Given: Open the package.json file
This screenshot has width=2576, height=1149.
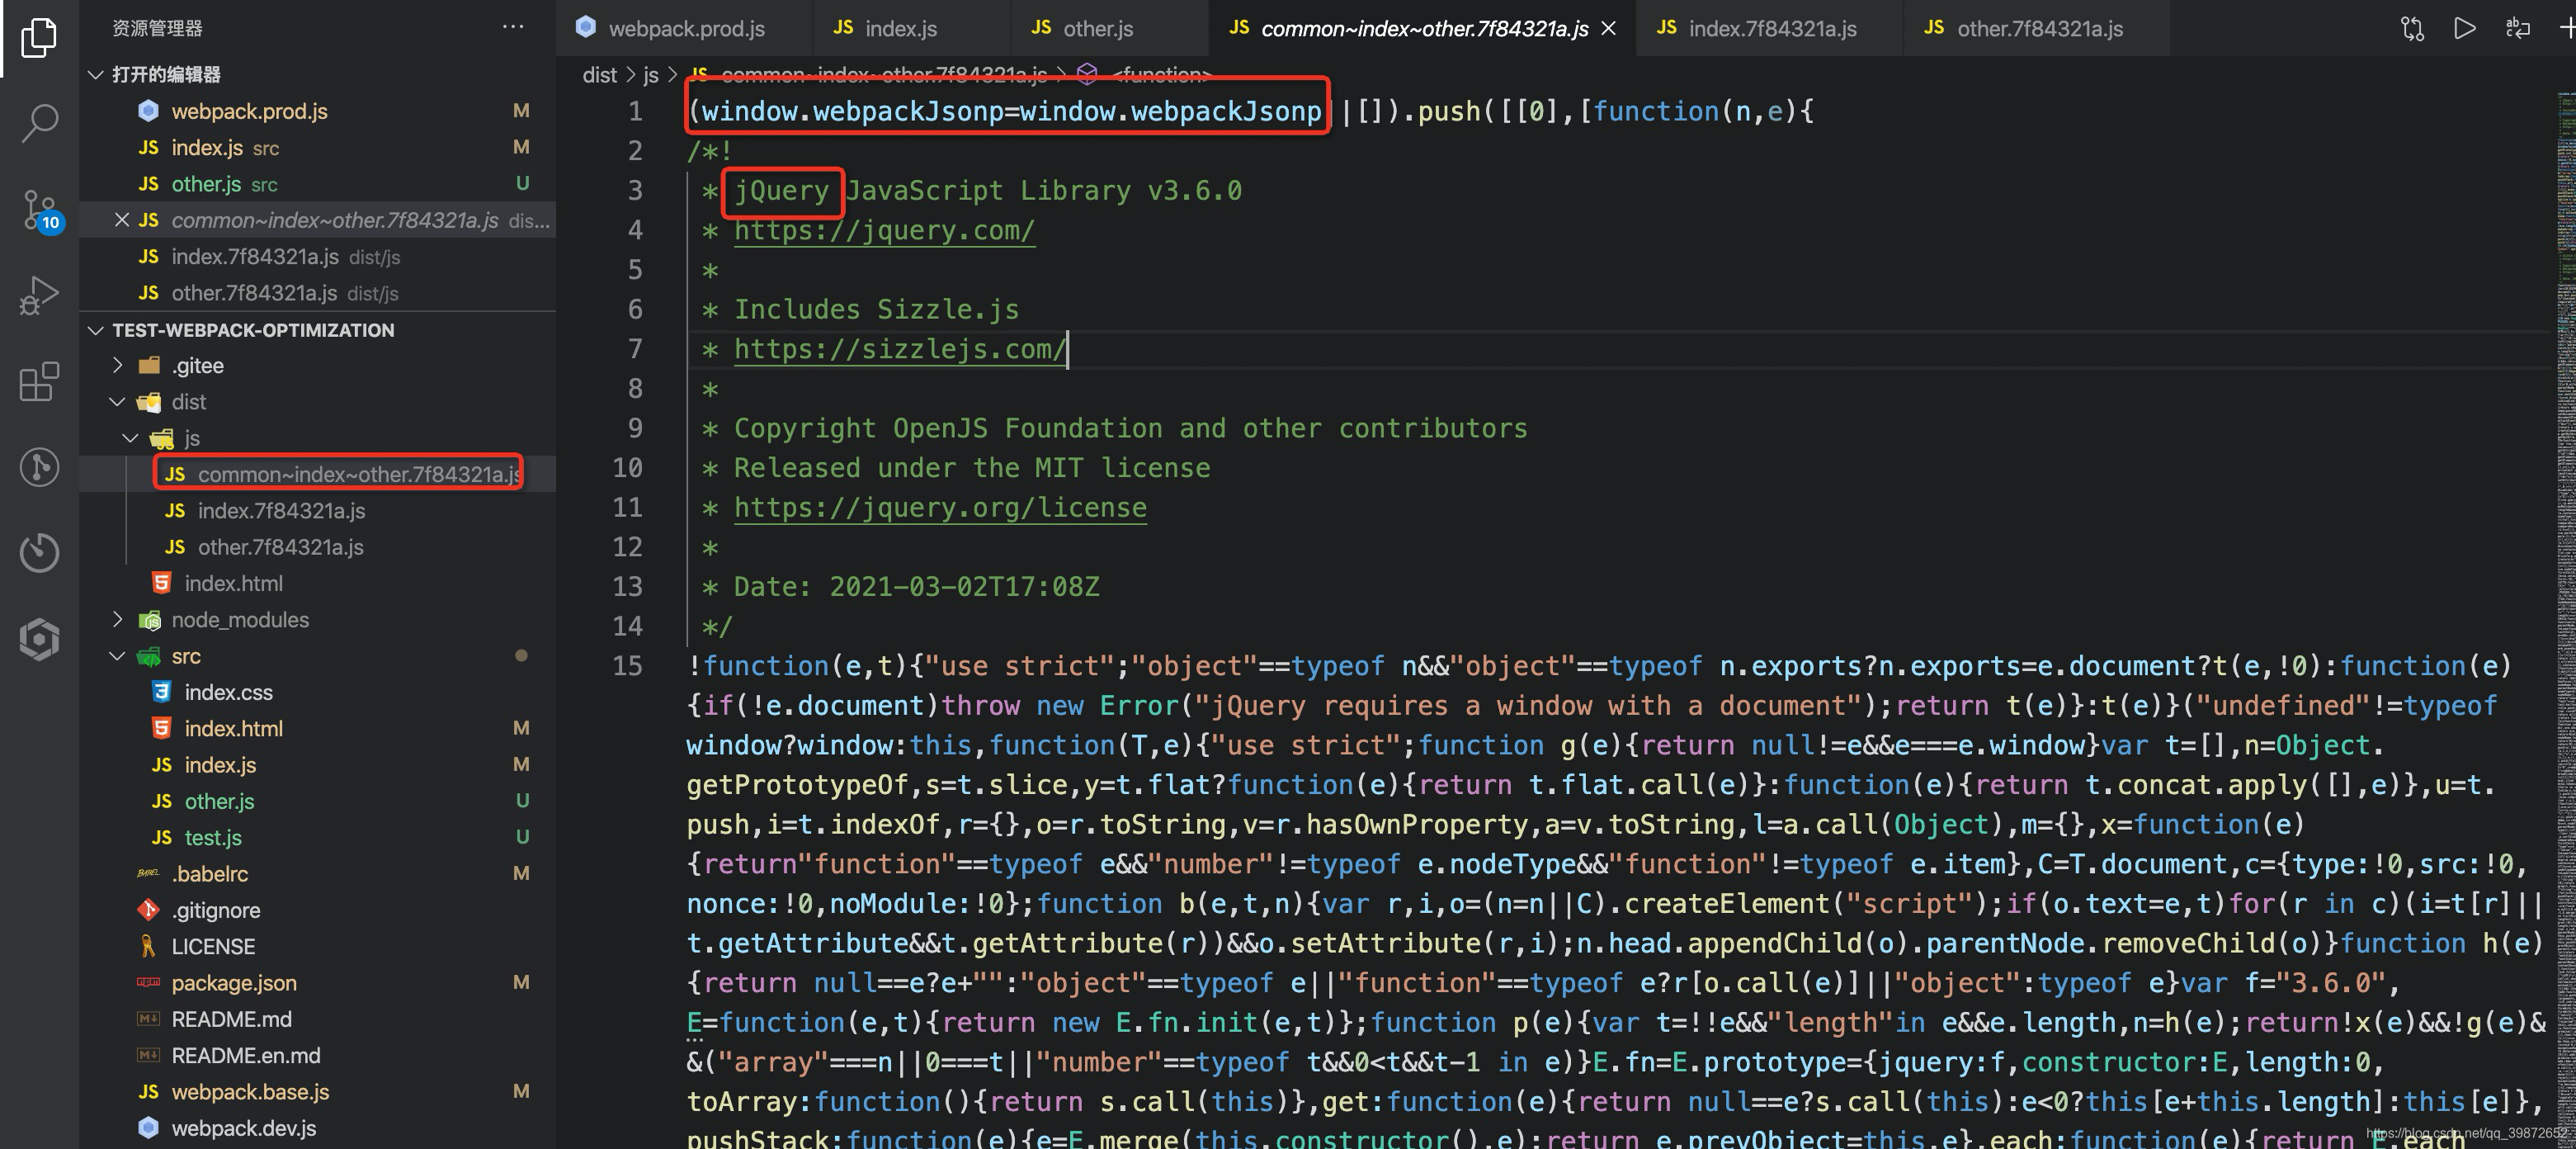Looking at the screenshot, I should [x=317, y=983].
